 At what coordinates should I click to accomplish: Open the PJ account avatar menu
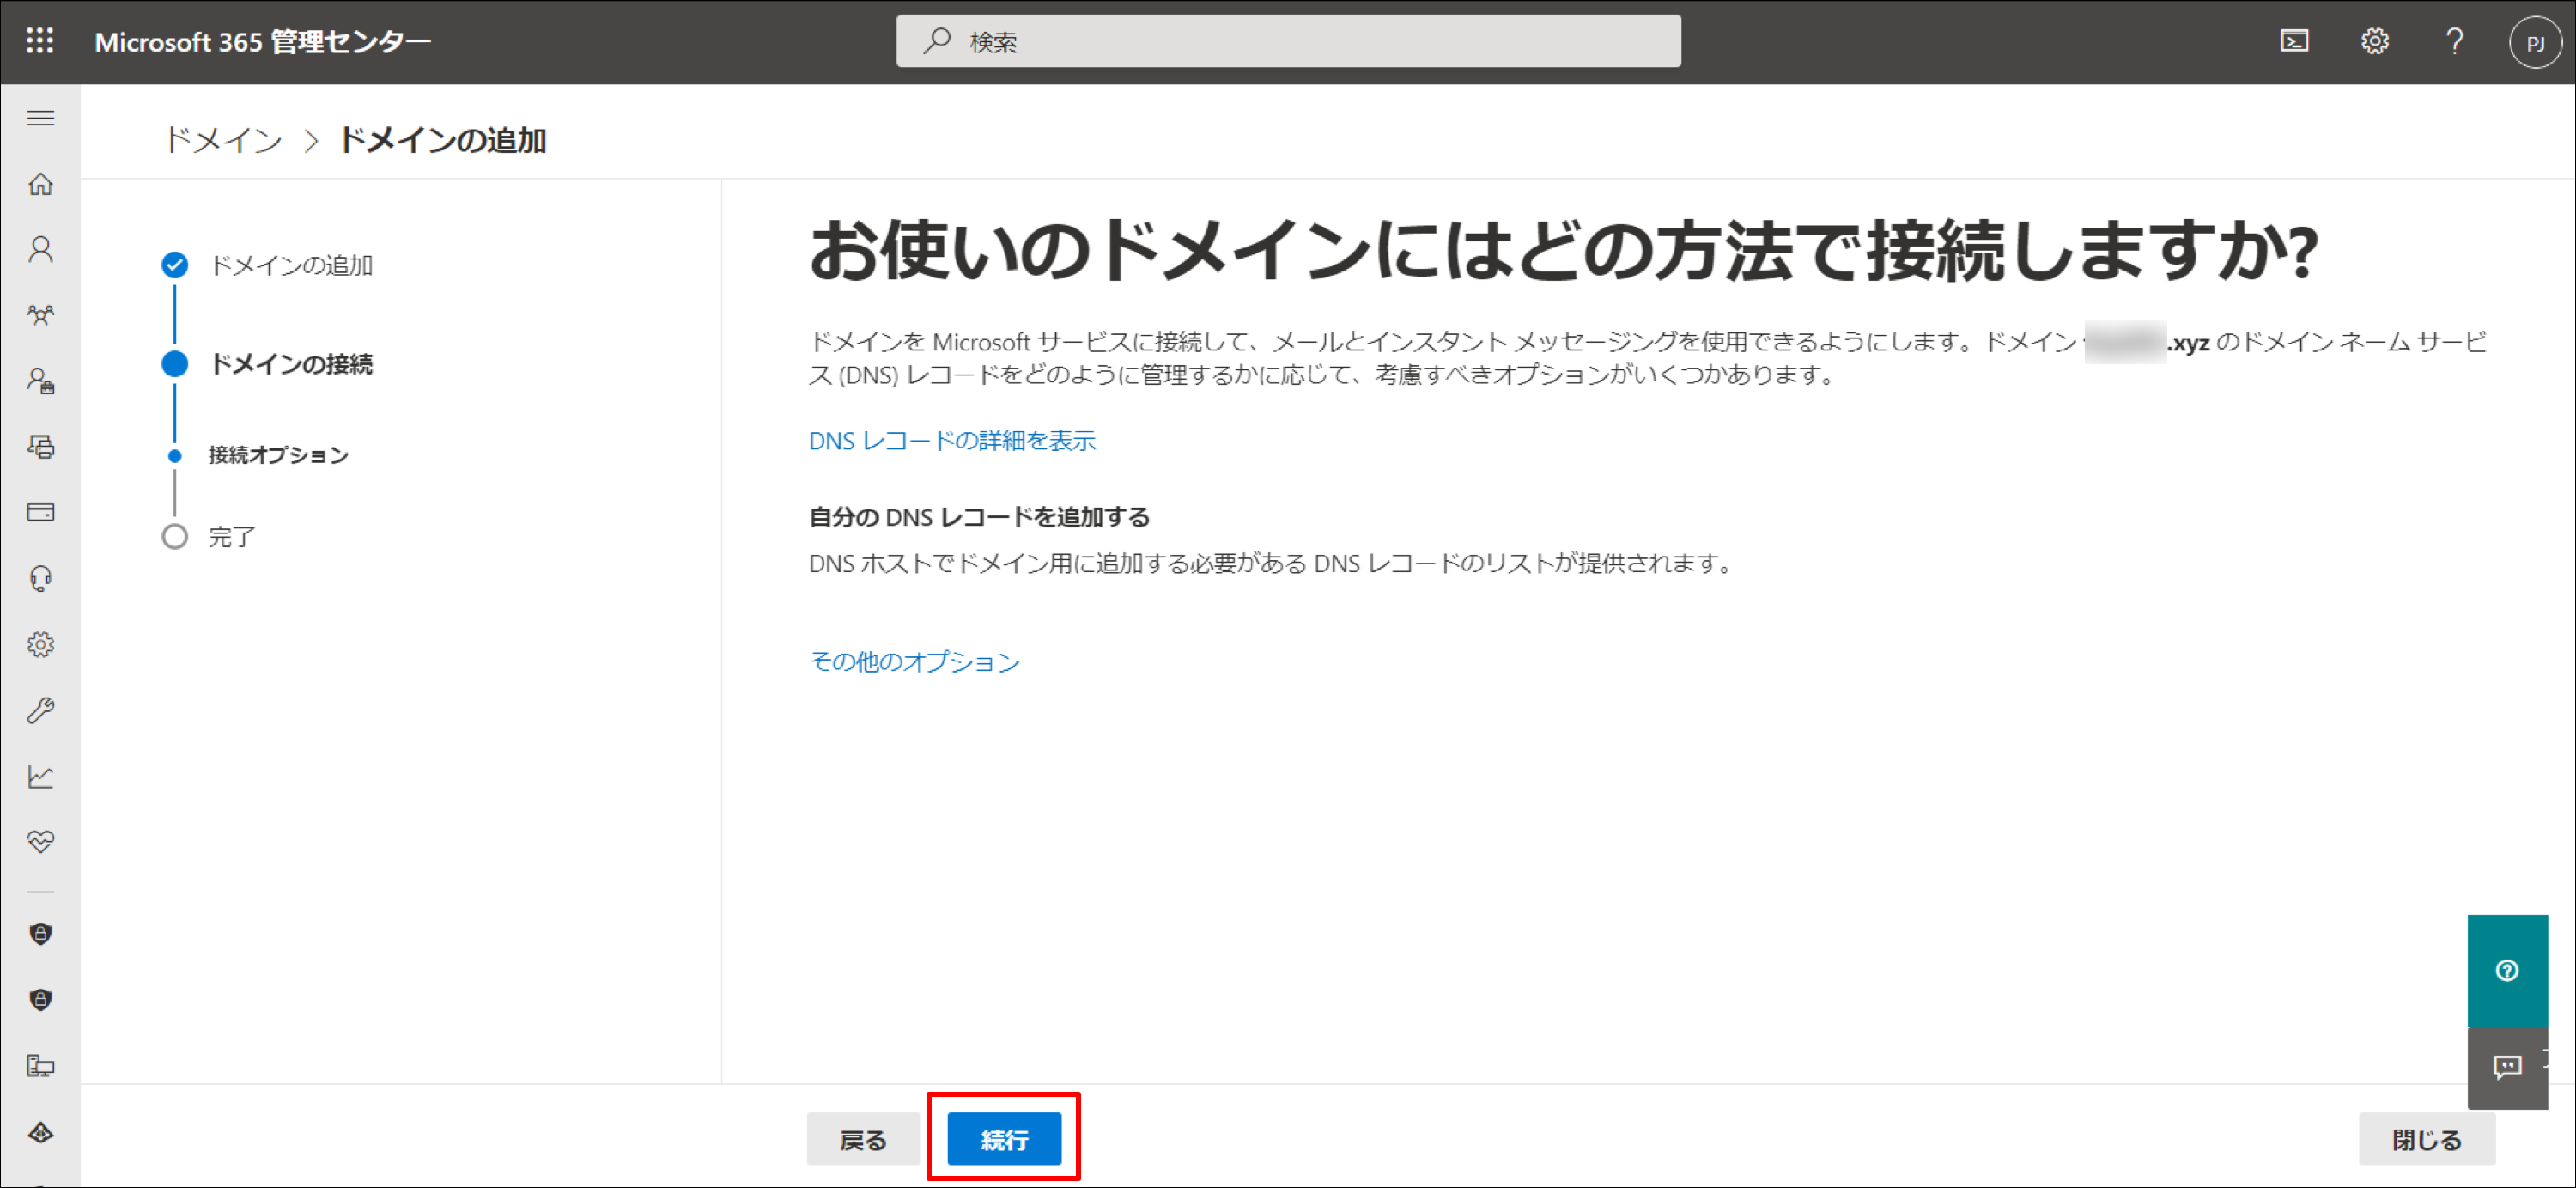pos(2535,42)
